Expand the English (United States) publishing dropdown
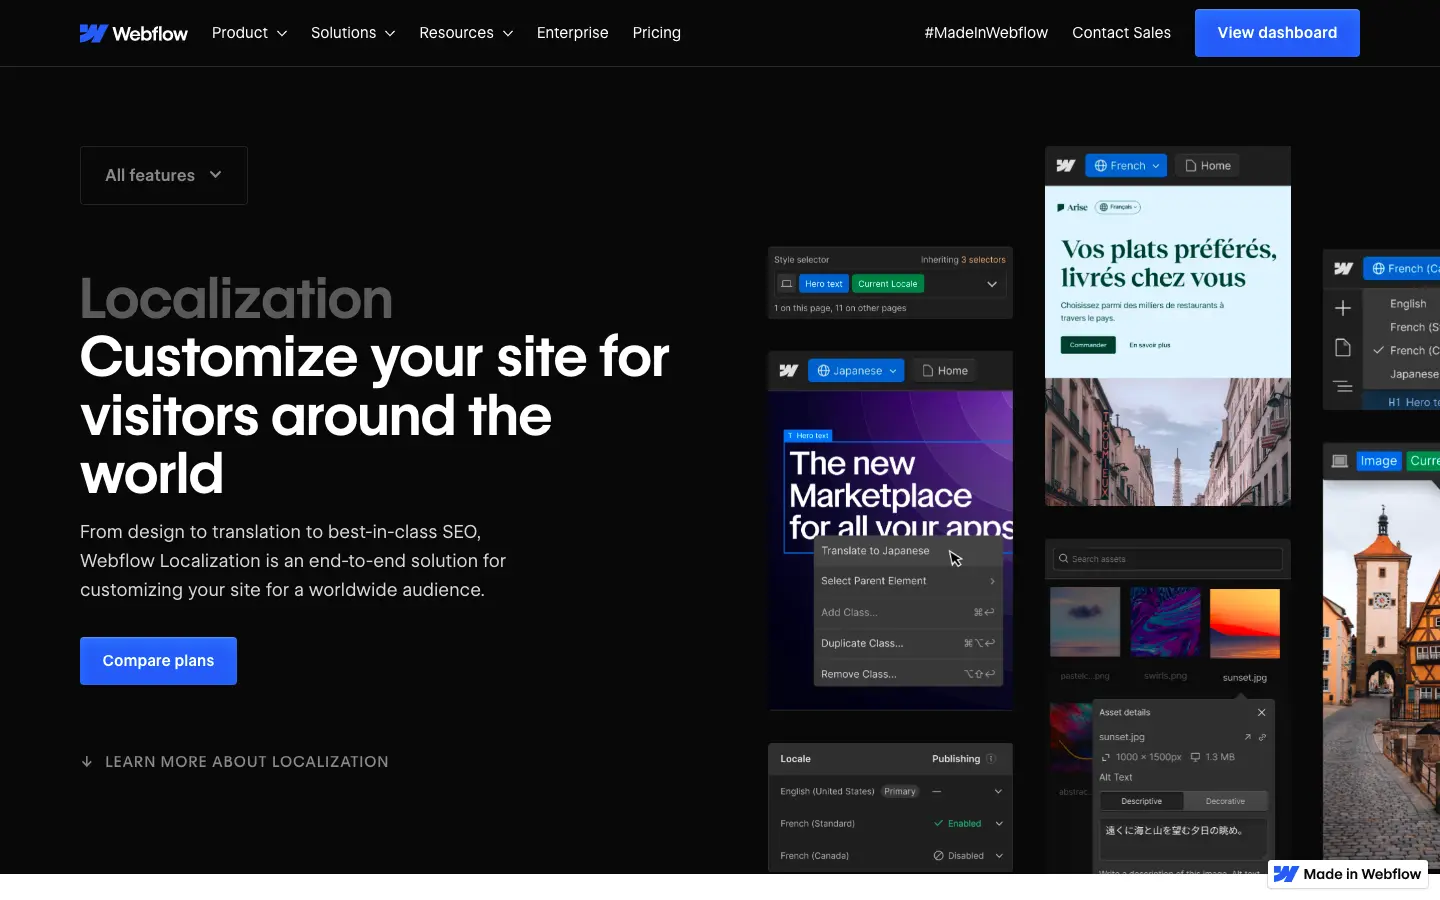The height and width of the screenshot is (900, 1440). tap(998, 792)
